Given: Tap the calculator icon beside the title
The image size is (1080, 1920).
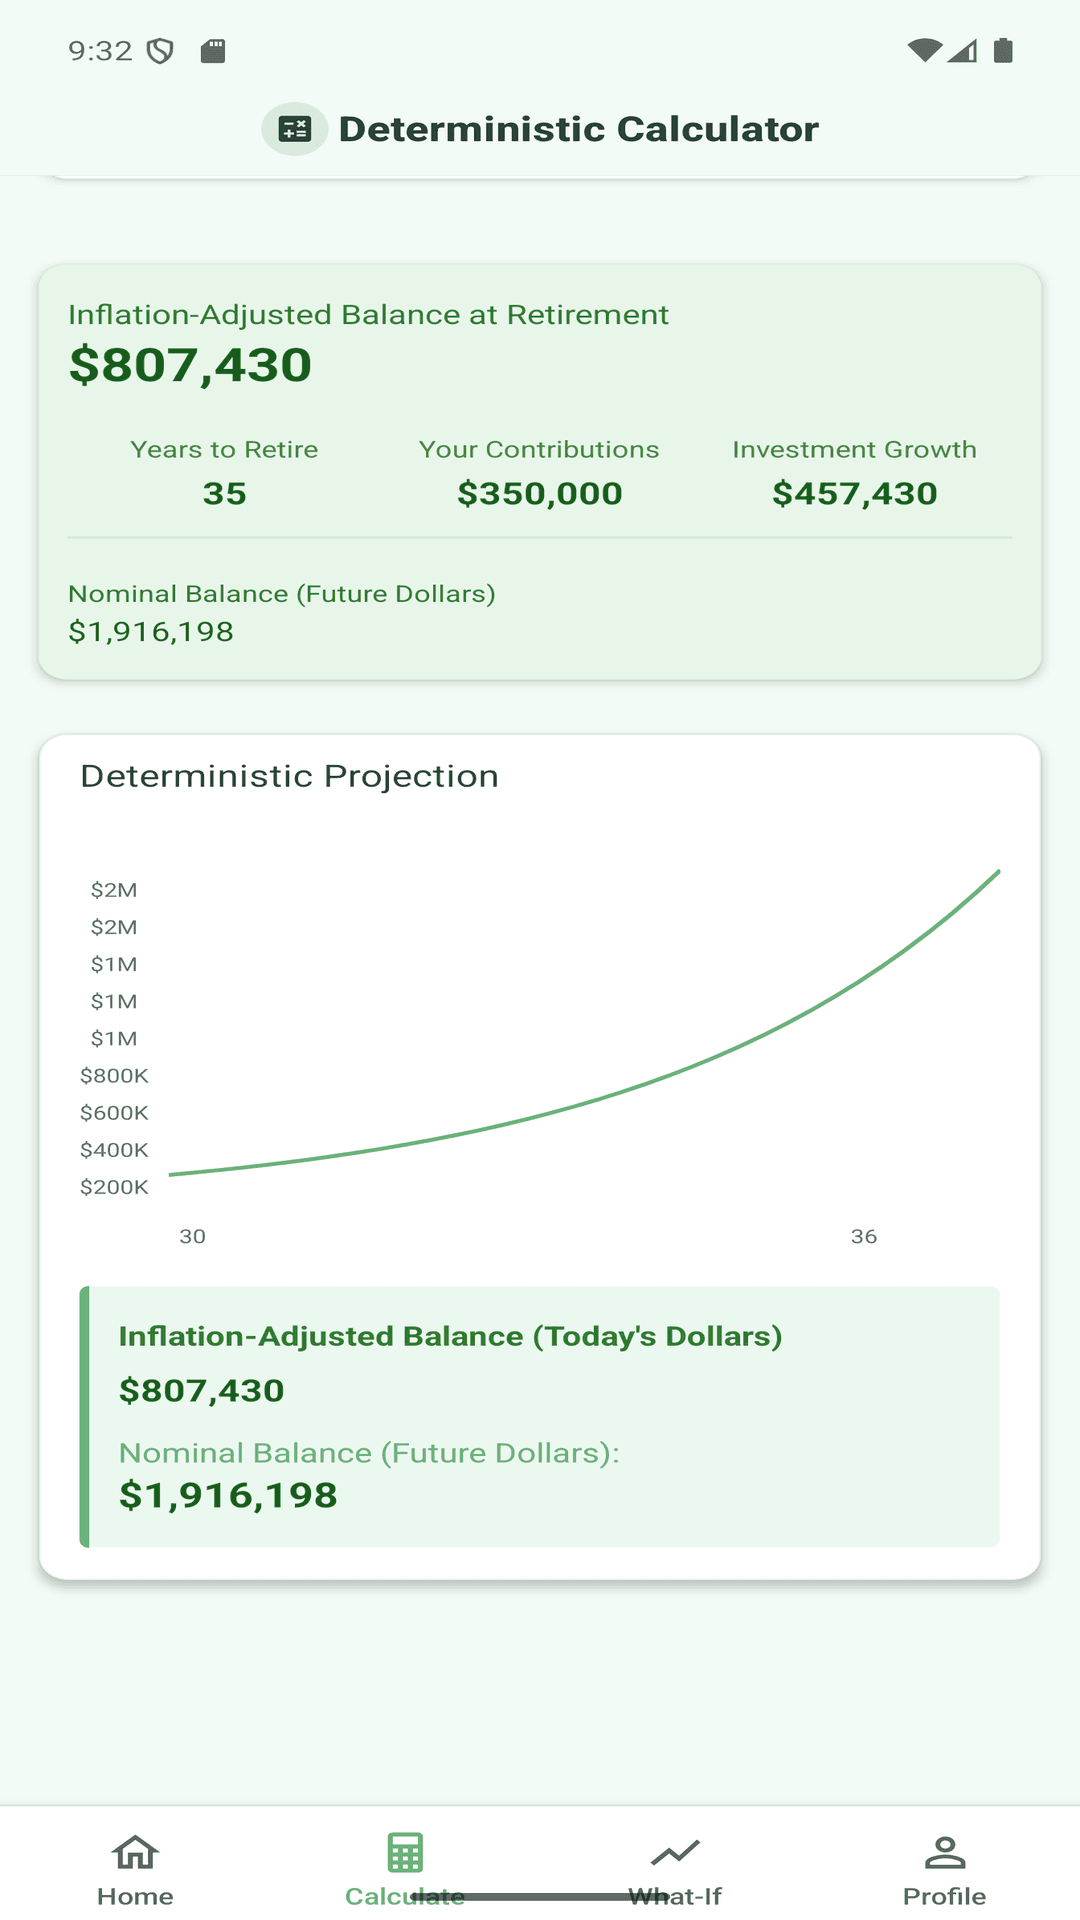Looking at the screenshot, I should pyautogui.click(x=295, y=129).
